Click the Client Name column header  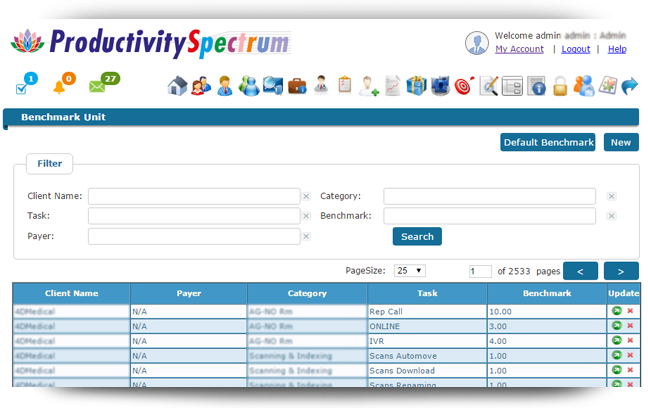[x=71, y=294]
